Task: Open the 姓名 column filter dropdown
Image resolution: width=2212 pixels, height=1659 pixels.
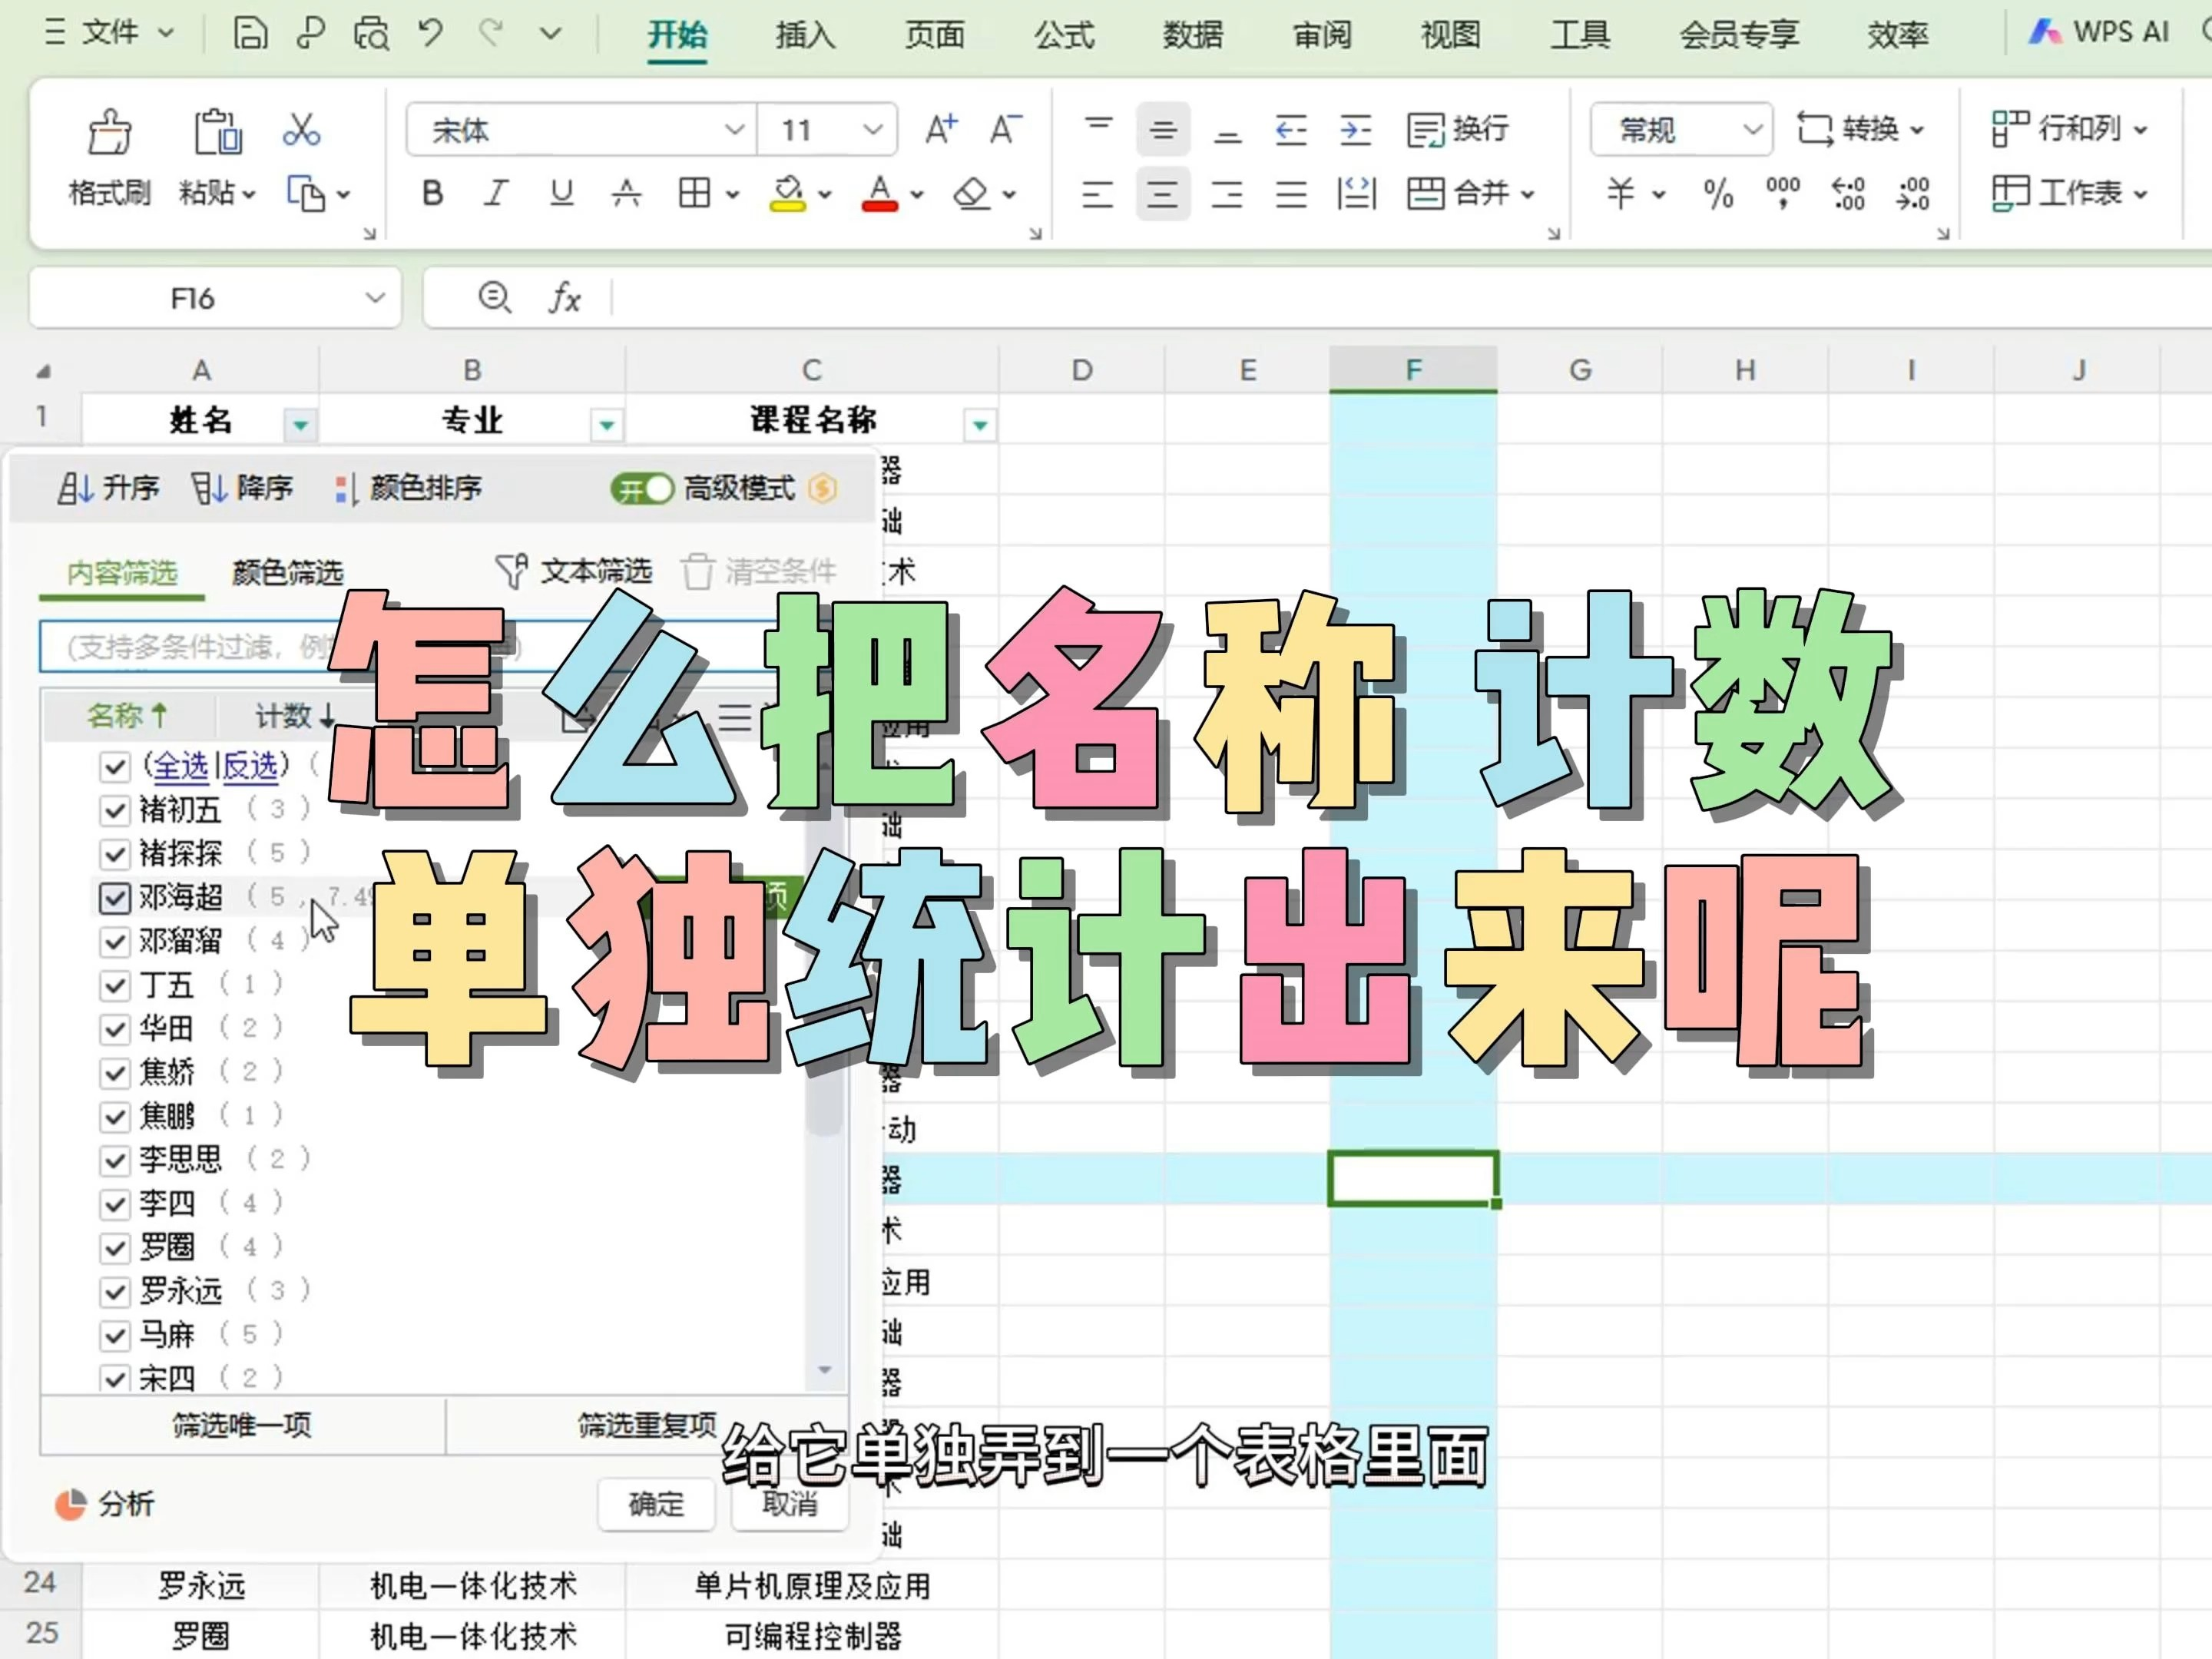Action: coord(300,423)
